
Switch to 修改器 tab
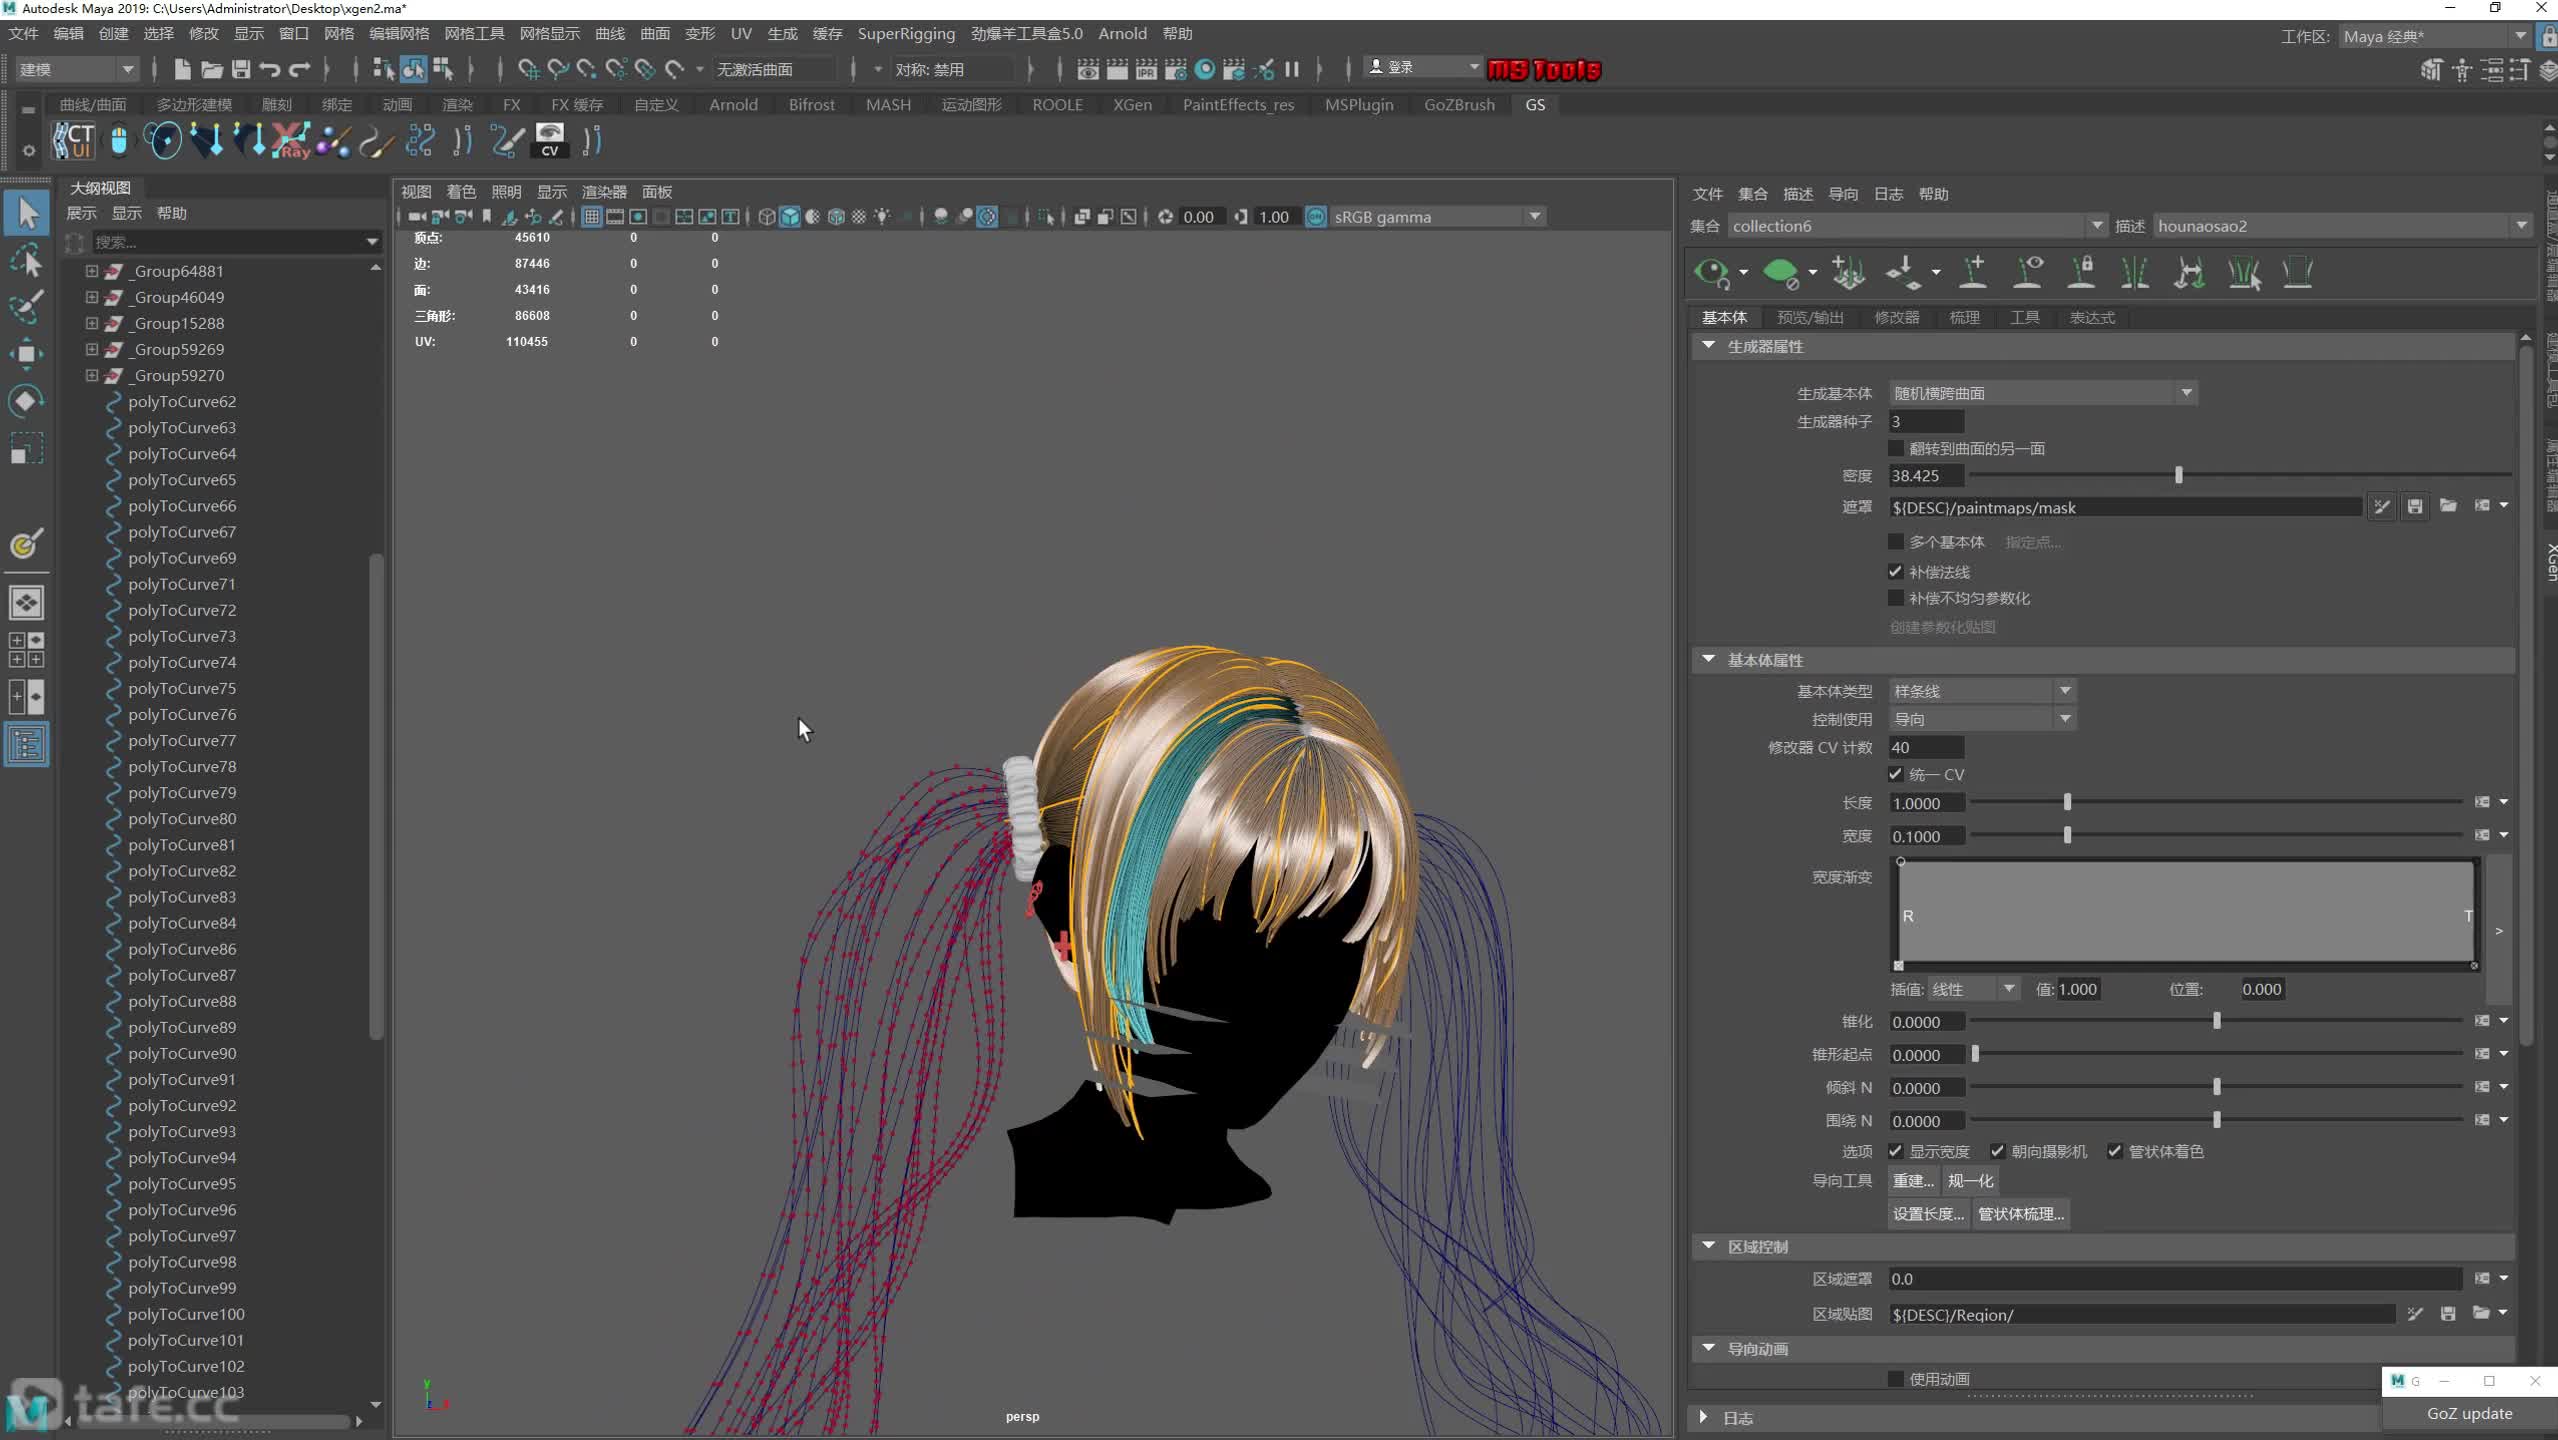pos(1896,317)
